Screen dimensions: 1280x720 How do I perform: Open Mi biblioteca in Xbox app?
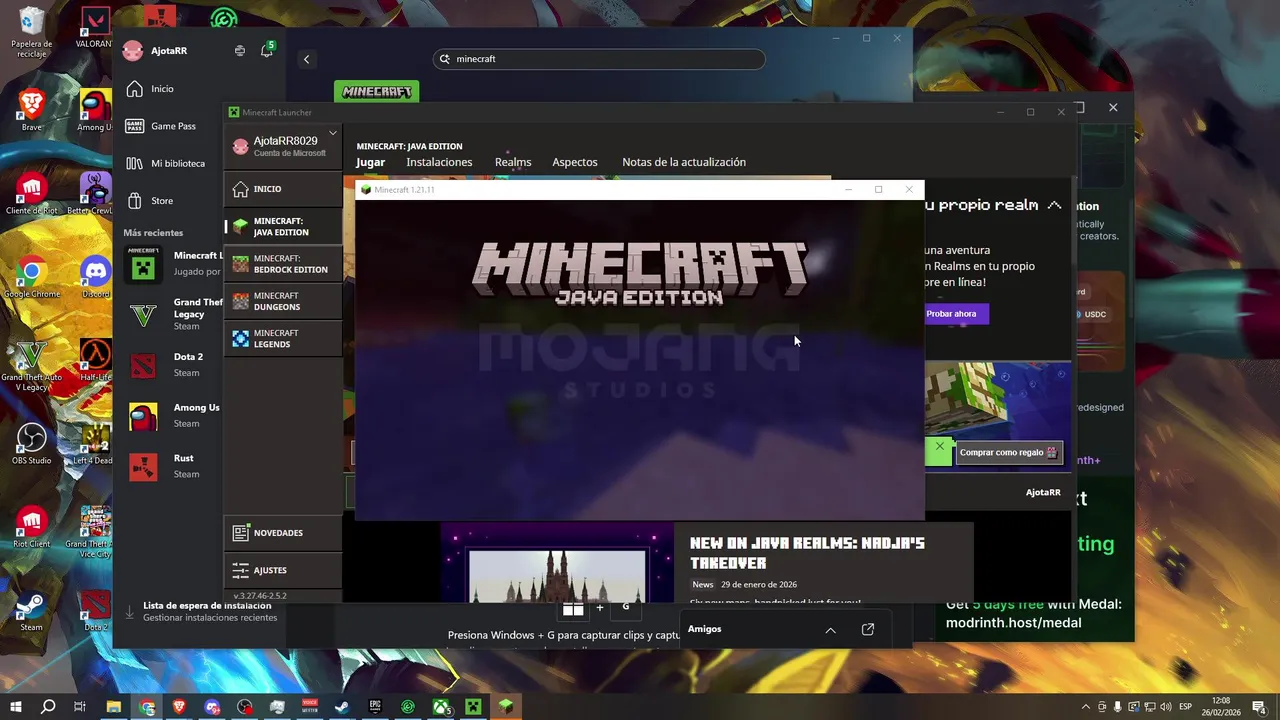[x=178, y=163]
